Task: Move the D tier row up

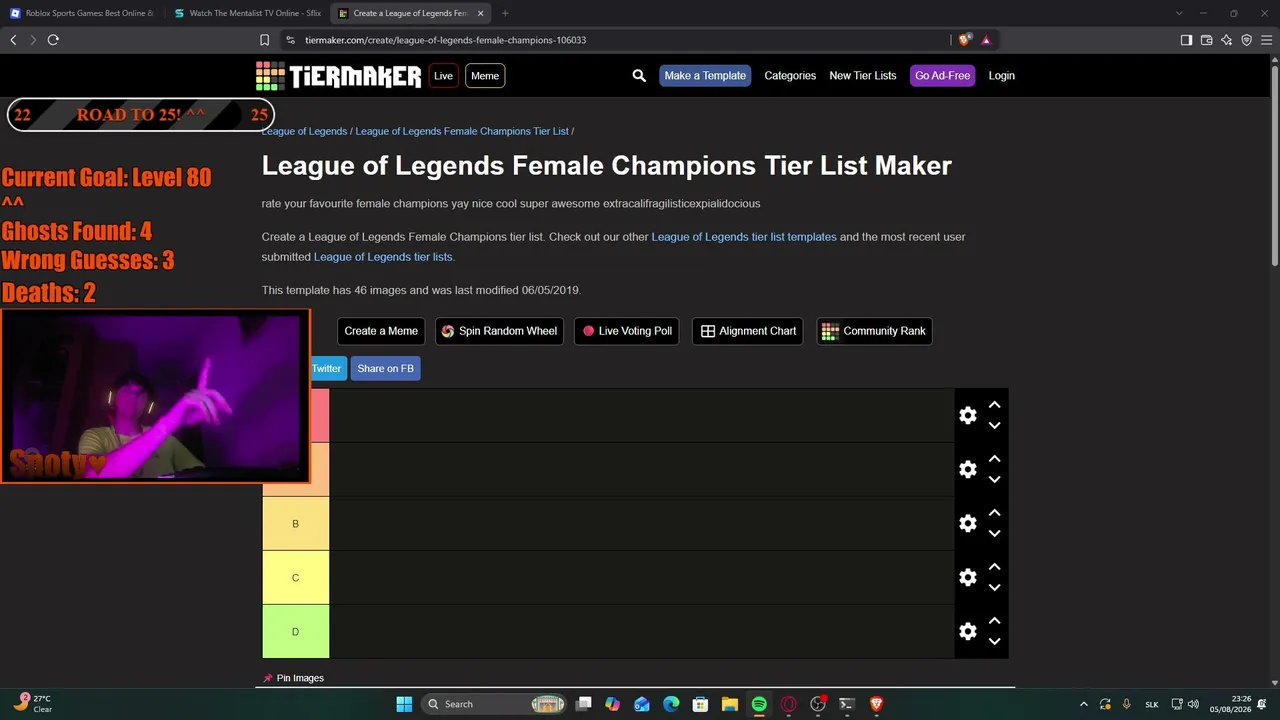Action: tap(995, 621)
